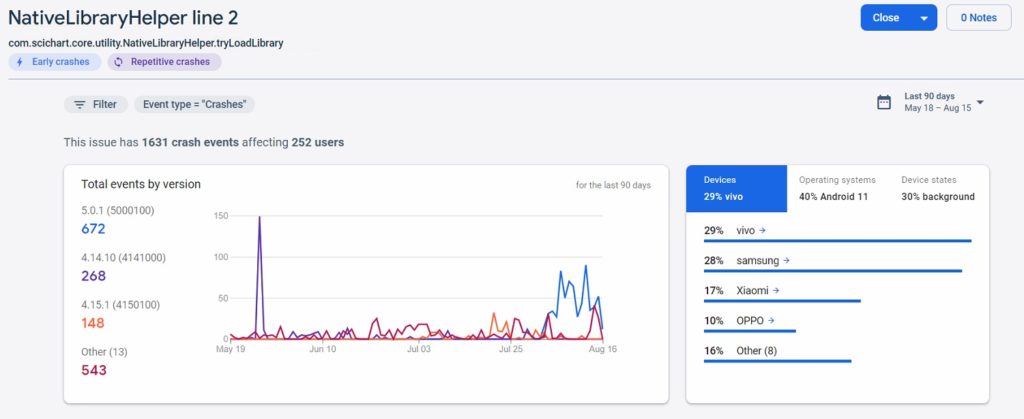This screenshot has height=419, width=1024.
Task: Click the purple spike peak on chart
Action: [260, 217]
